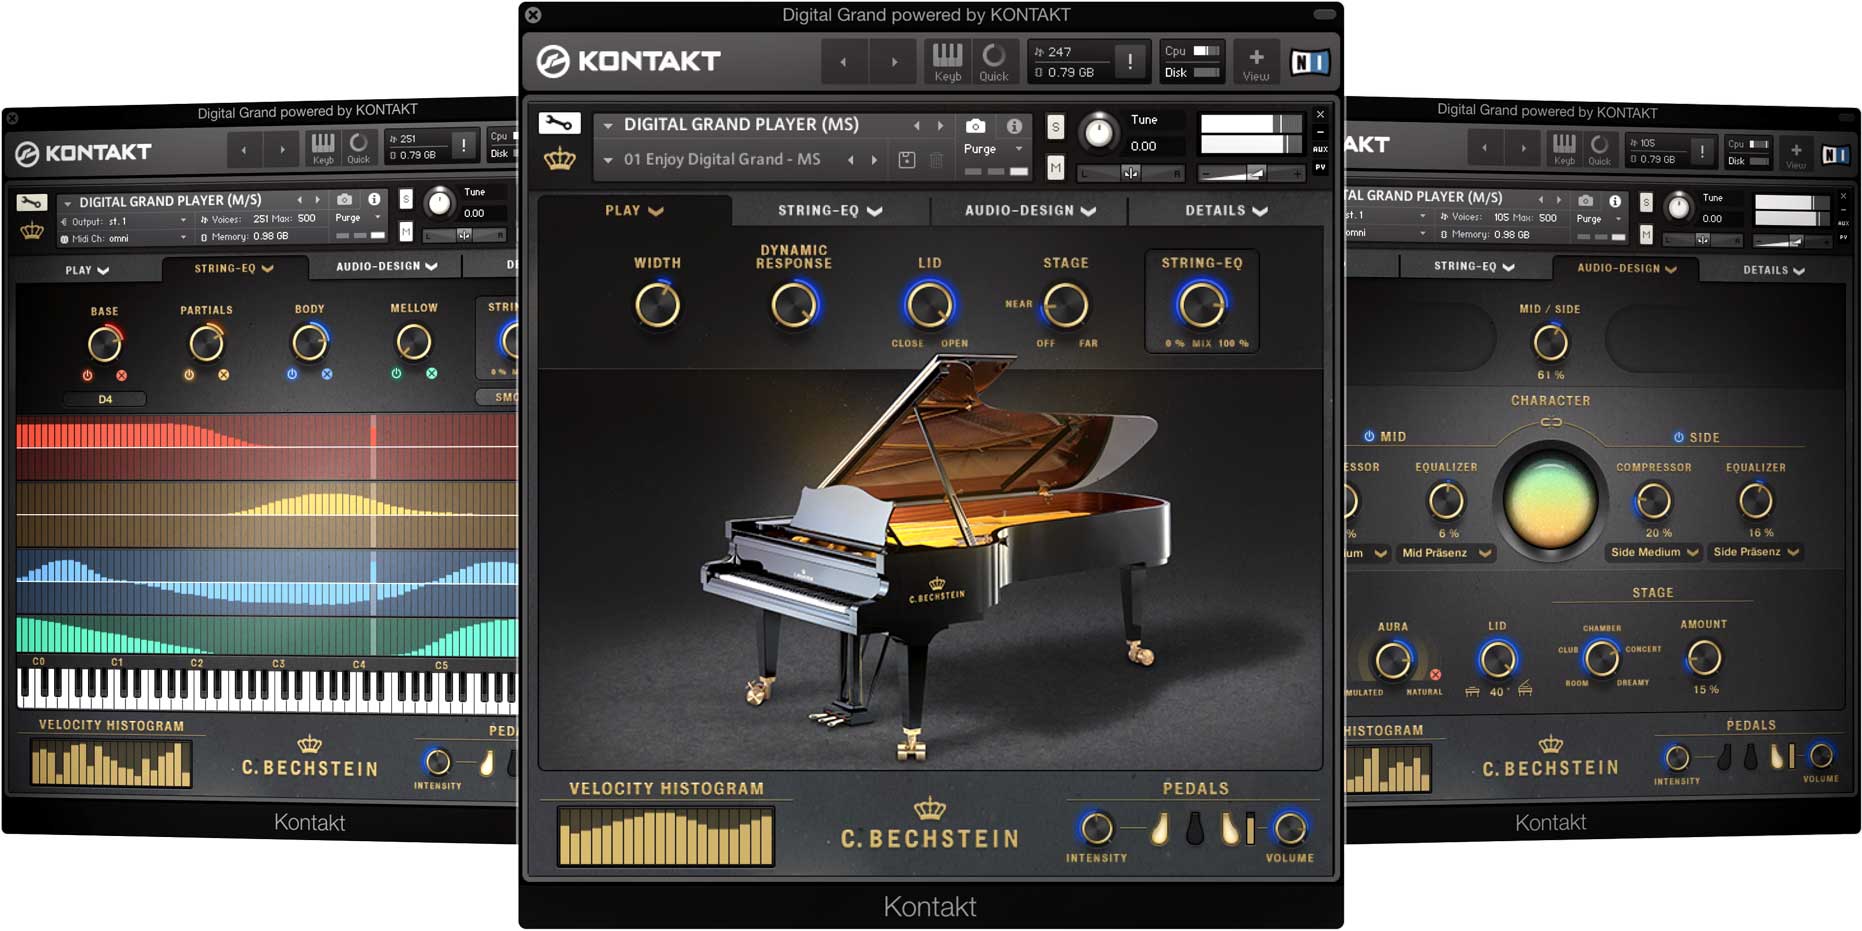Open wrench edit mode in center window
Viewport: 1862px width, 931px height.
pyautogui.click(x=559, y=124)
